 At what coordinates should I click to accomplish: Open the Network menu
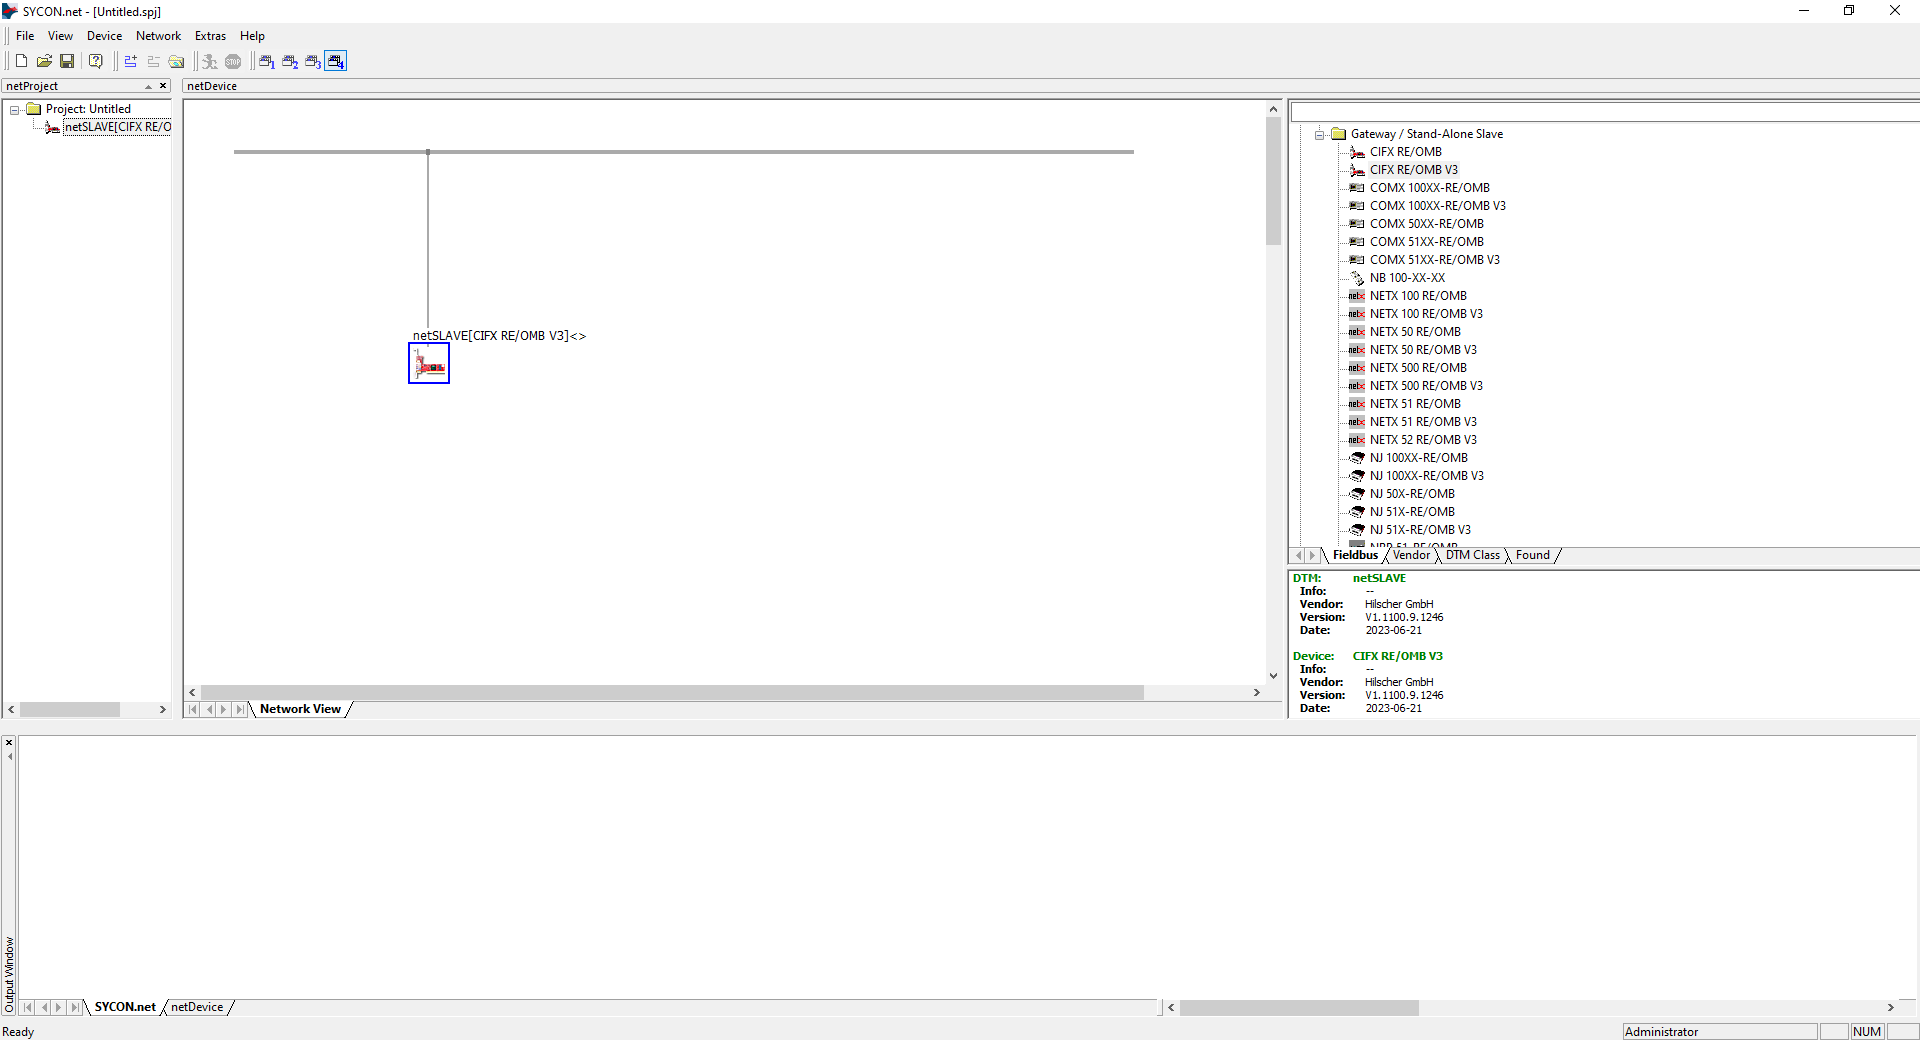pyautogui.click(x=158, y=36)
